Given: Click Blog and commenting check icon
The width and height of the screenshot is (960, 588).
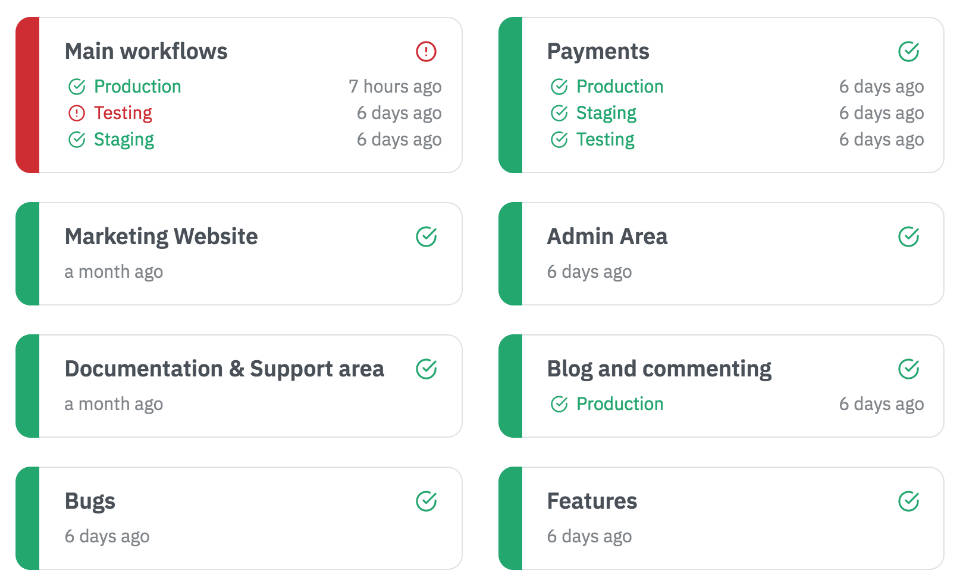Looking at the screenshot, I should point(908,369).
